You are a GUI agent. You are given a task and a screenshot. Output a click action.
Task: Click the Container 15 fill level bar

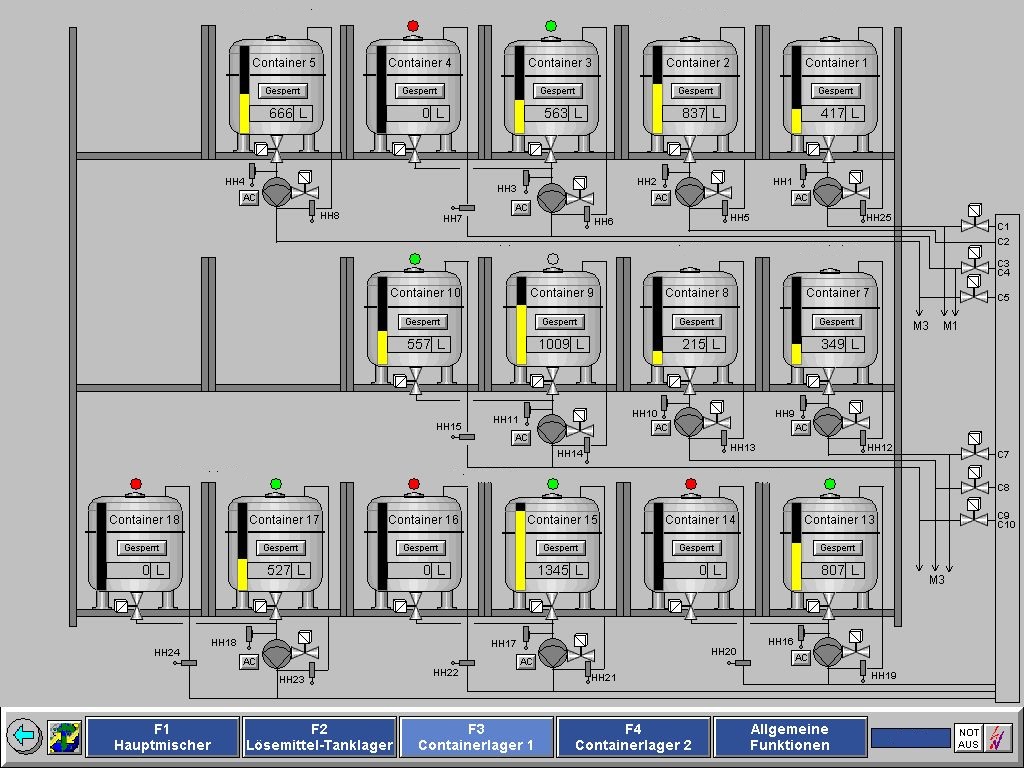(x=521, y=544)
